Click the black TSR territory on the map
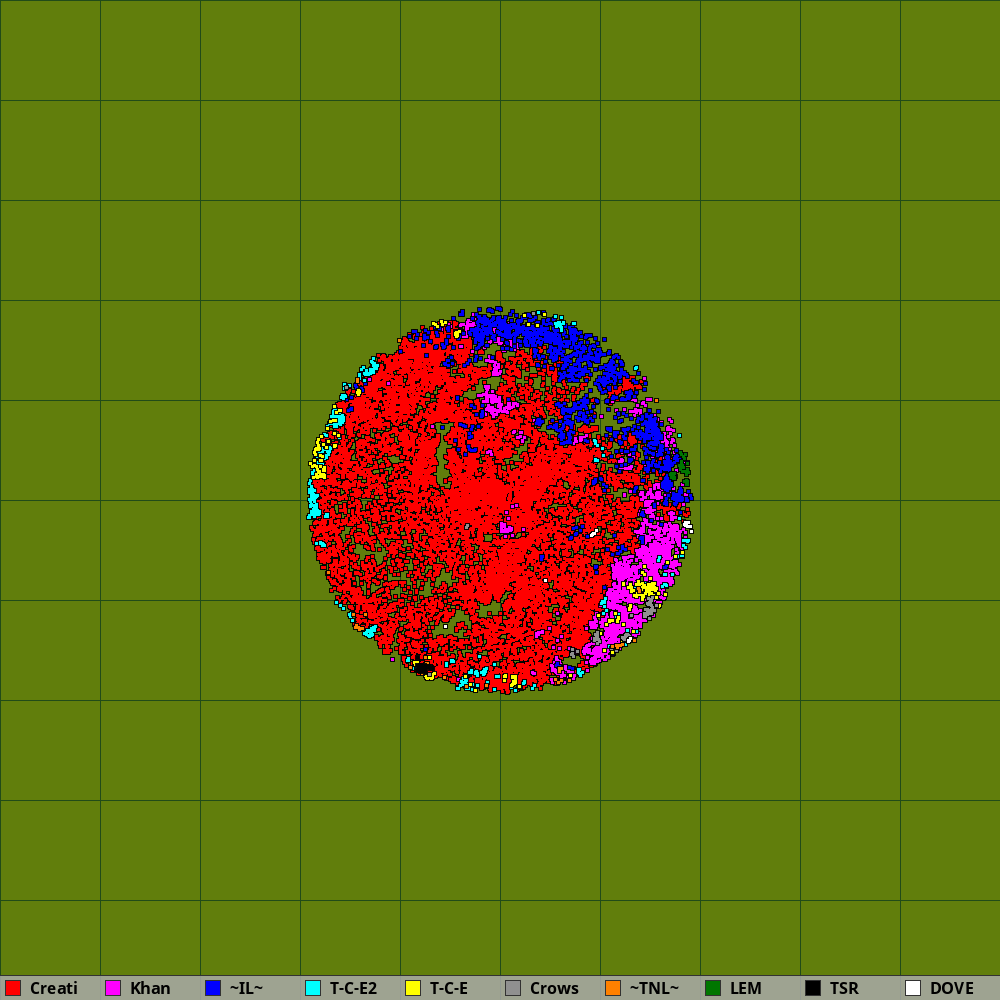The height and width of the screenshot is (1000, 1000). click(x=424, y=668)
